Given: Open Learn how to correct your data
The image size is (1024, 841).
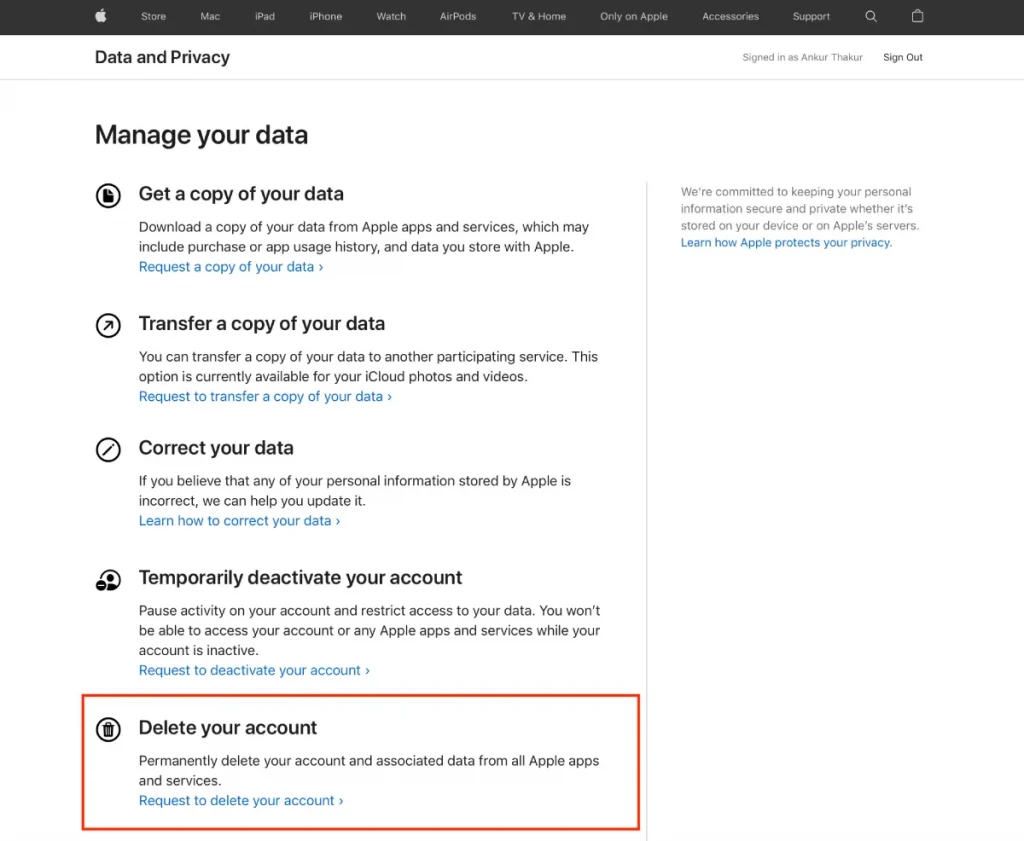Looking at the screenshot, I should (x=239, y=521).
